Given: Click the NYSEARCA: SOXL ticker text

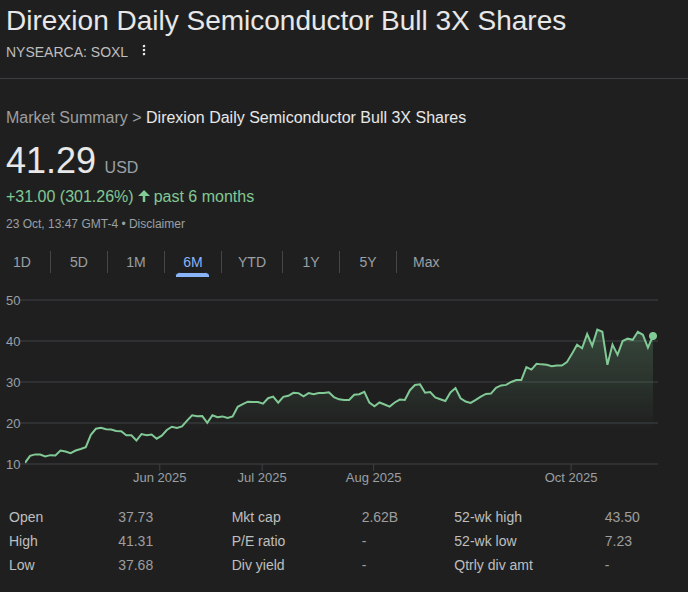Looking at the screenshot, I should coord(67,52).
